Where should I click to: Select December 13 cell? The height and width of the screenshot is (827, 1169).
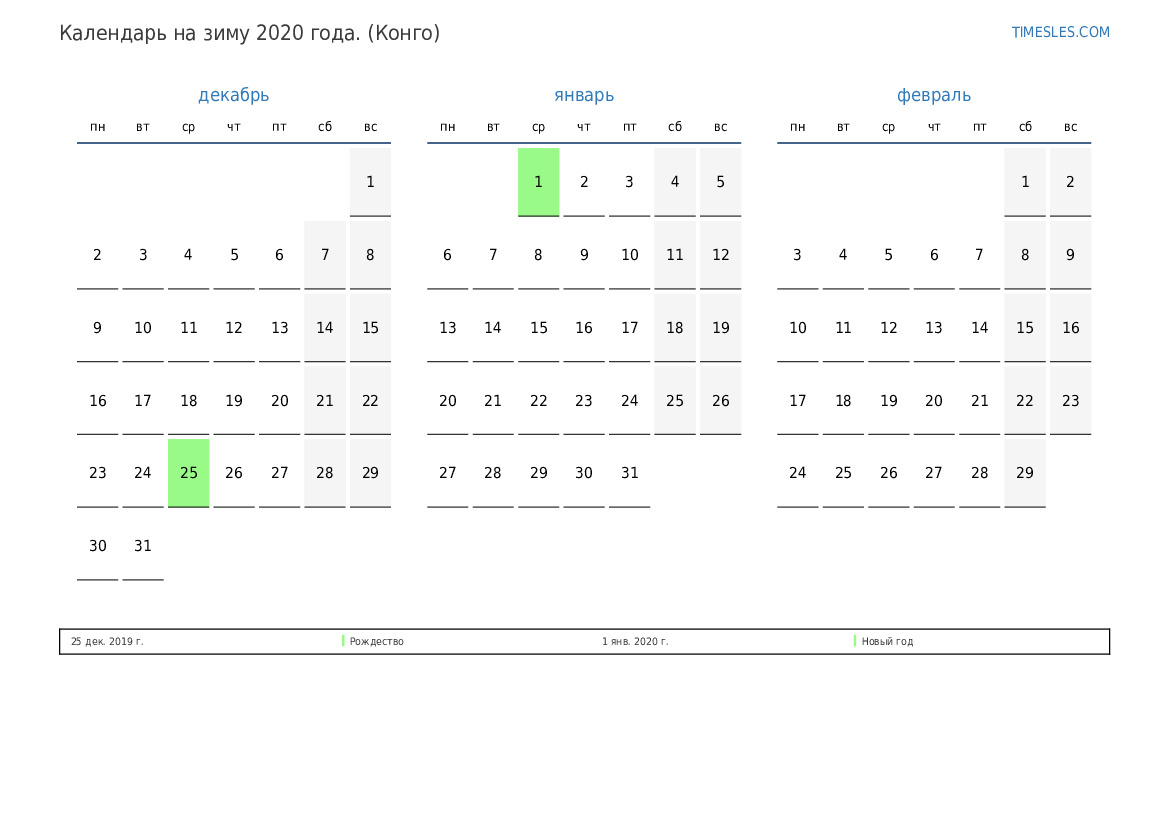coord(280,328)
